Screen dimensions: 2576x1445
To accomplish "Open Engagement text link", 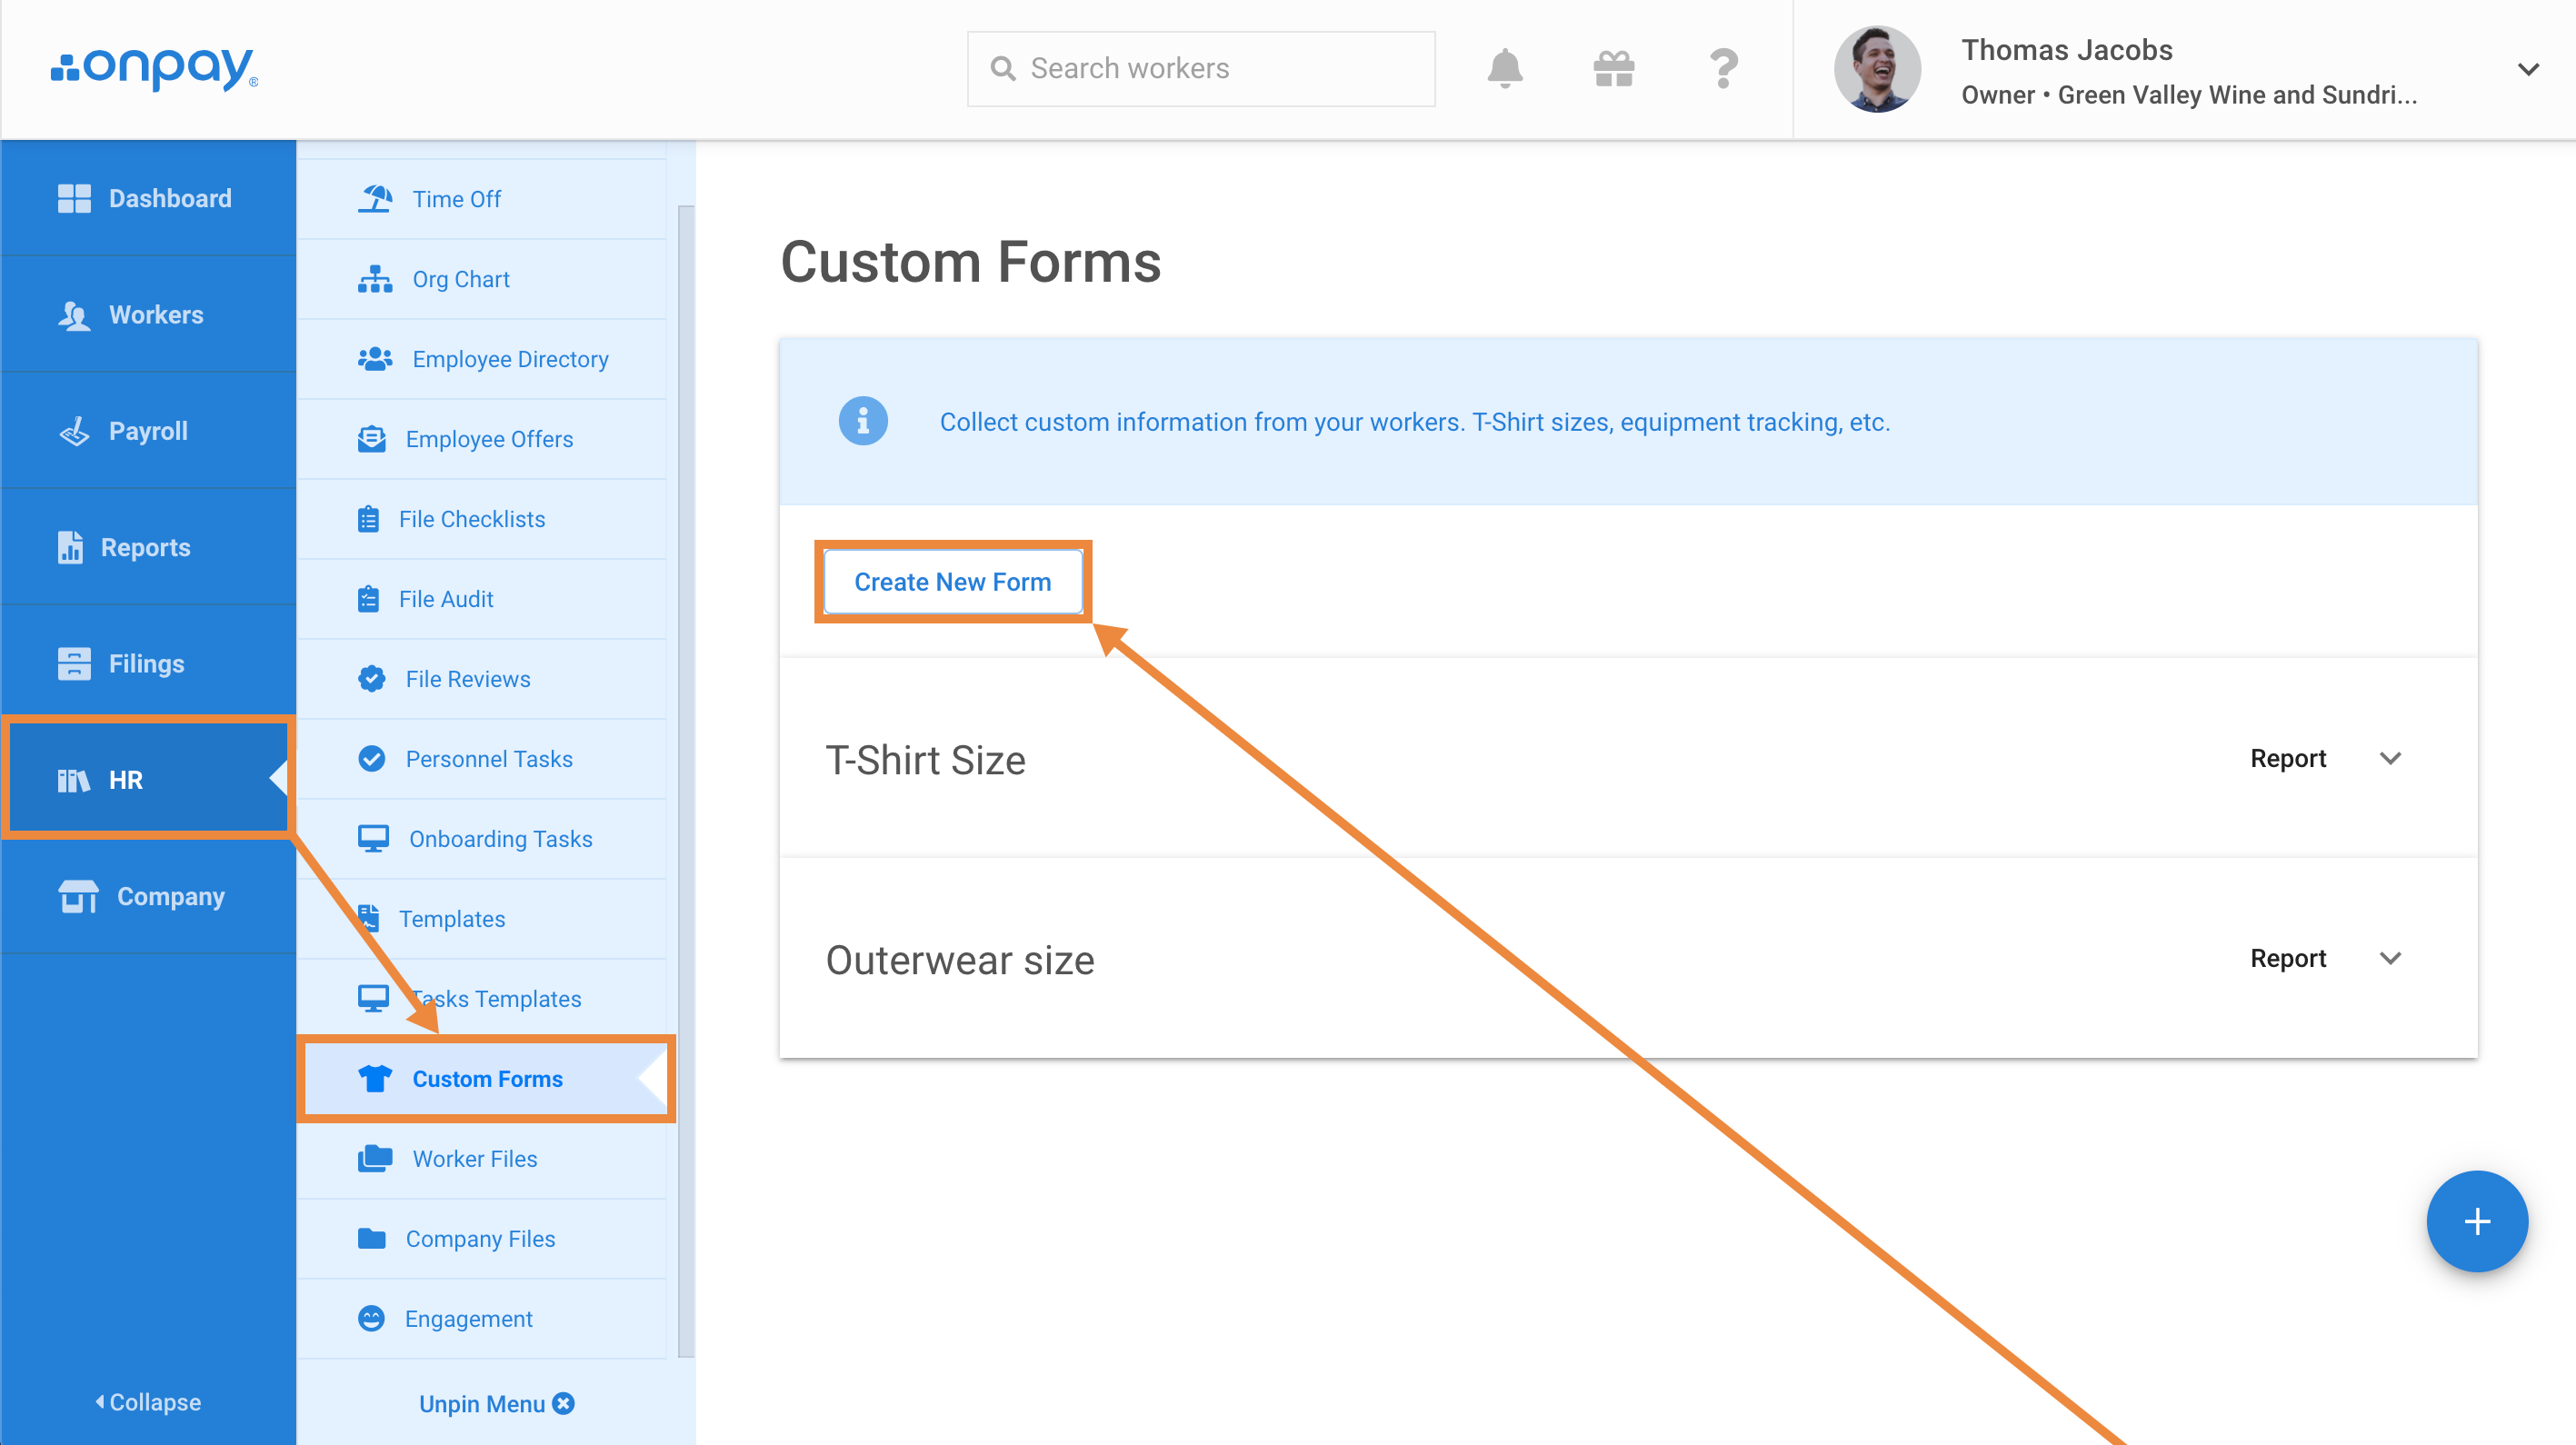I will click(469, 1319).
